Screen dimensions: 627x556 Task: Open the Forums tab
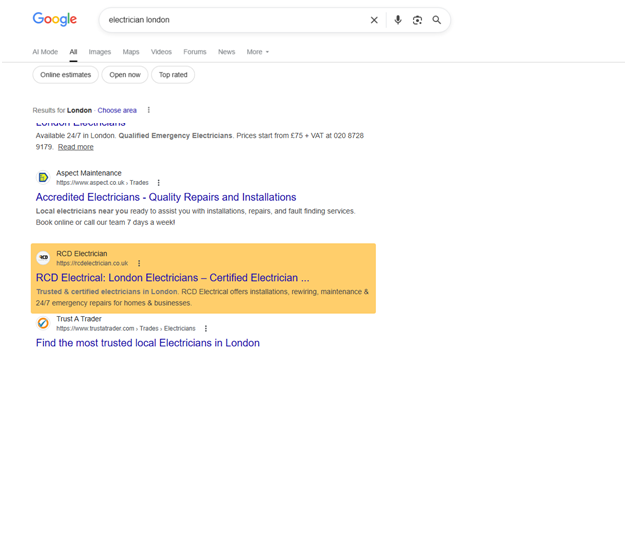pyautogui.click(x=195, y=52)
